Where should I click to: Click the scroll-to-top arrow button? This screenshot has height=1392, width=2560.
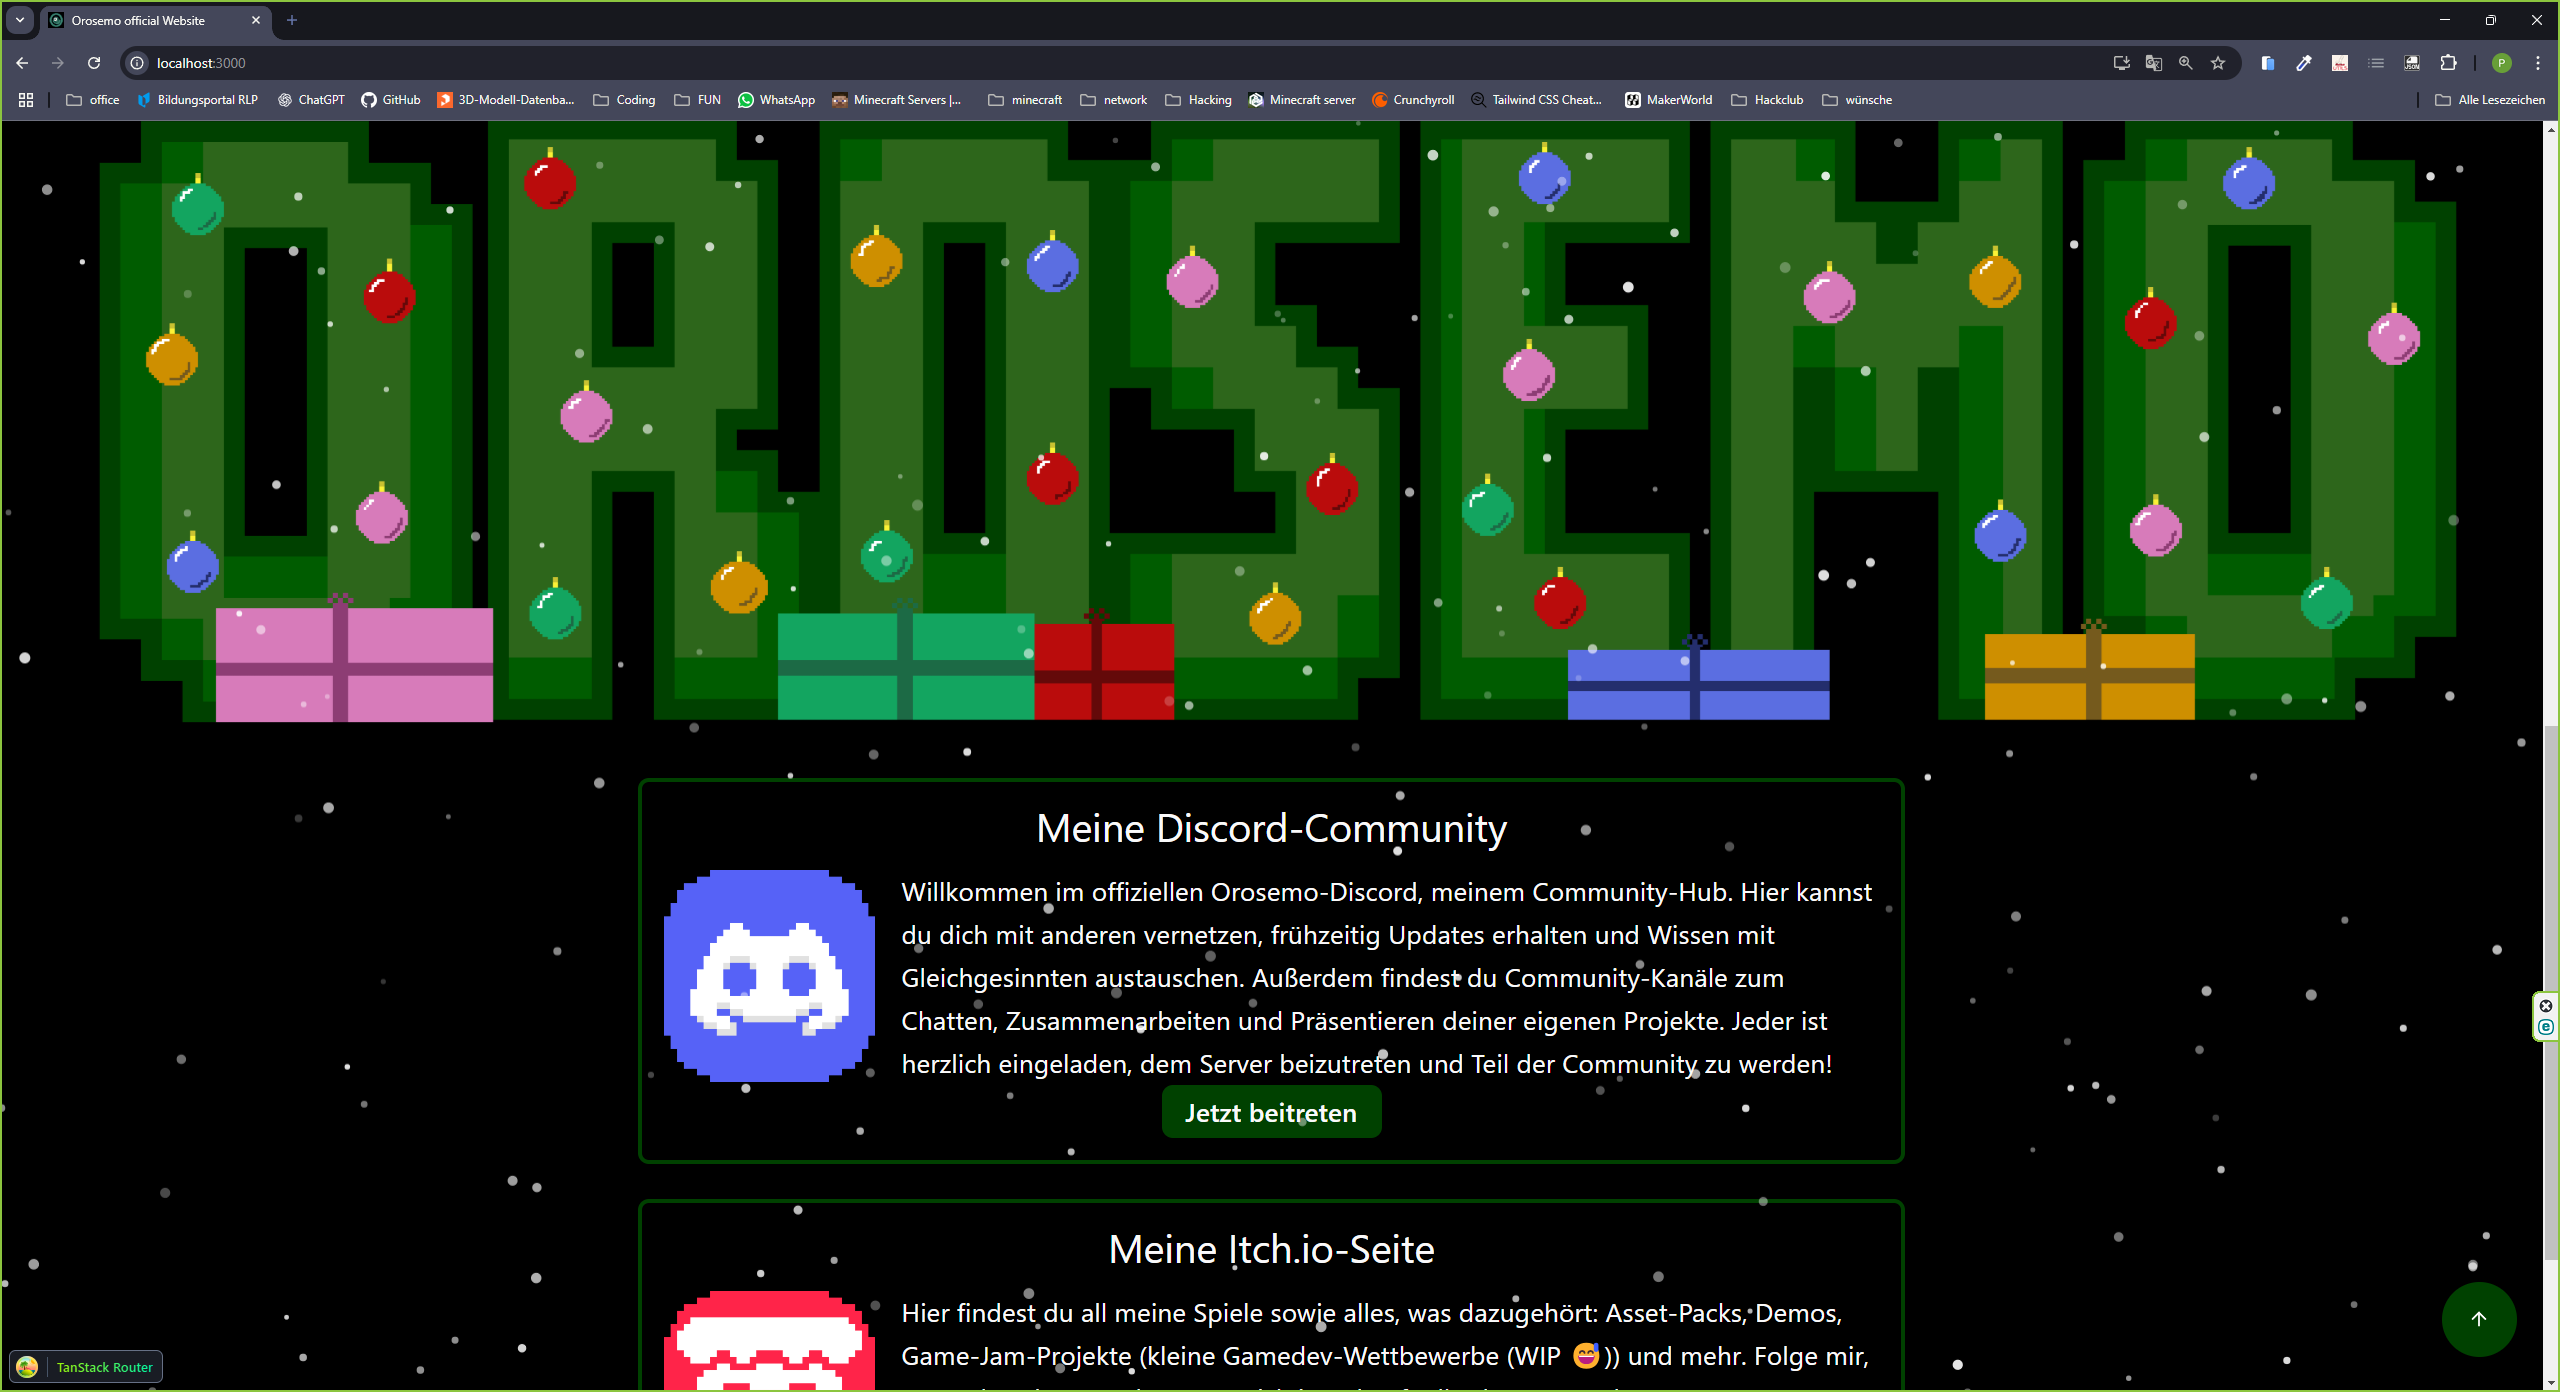(2478, 1319)
